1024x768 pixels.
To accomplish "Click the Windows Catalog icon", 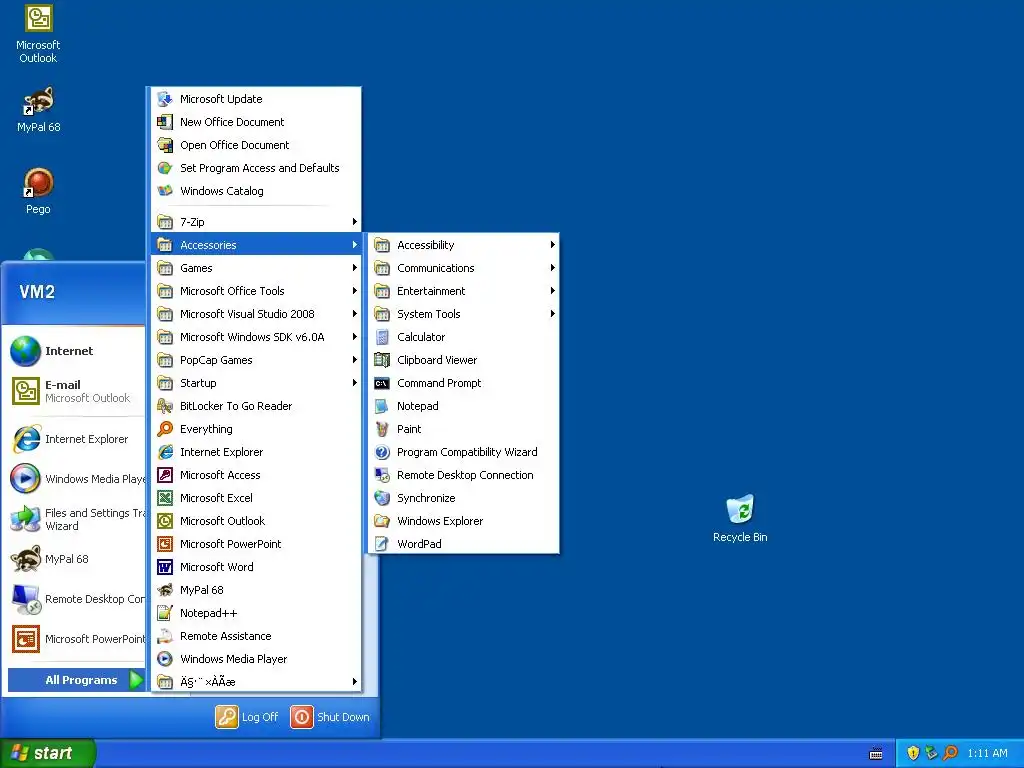I will (x=165, y=191).
